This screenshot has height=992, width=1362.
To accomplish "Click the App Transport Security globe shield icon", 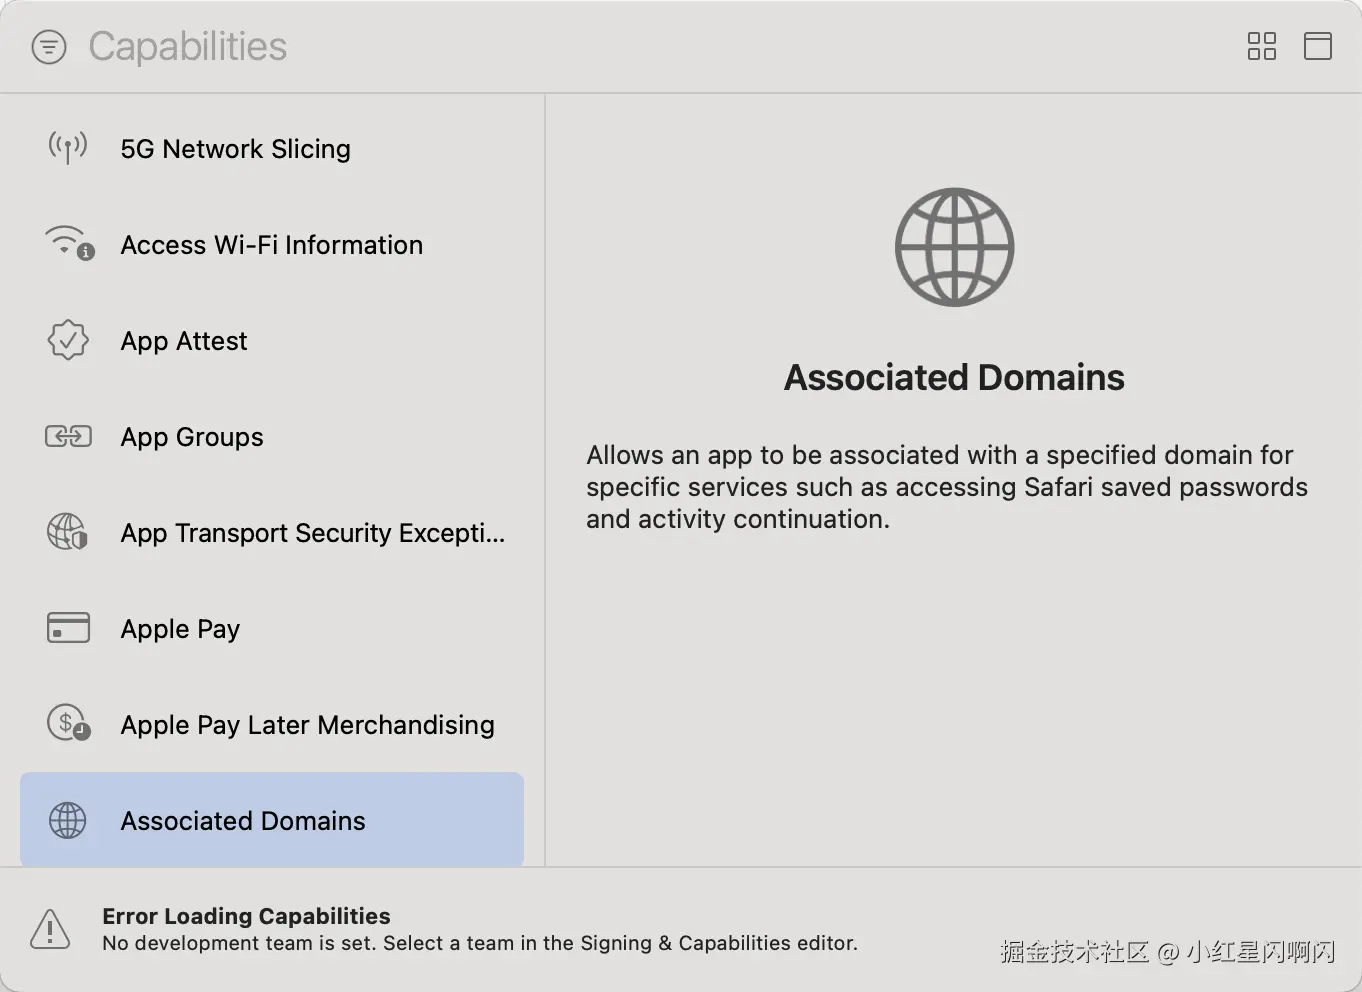I will 68,532.
